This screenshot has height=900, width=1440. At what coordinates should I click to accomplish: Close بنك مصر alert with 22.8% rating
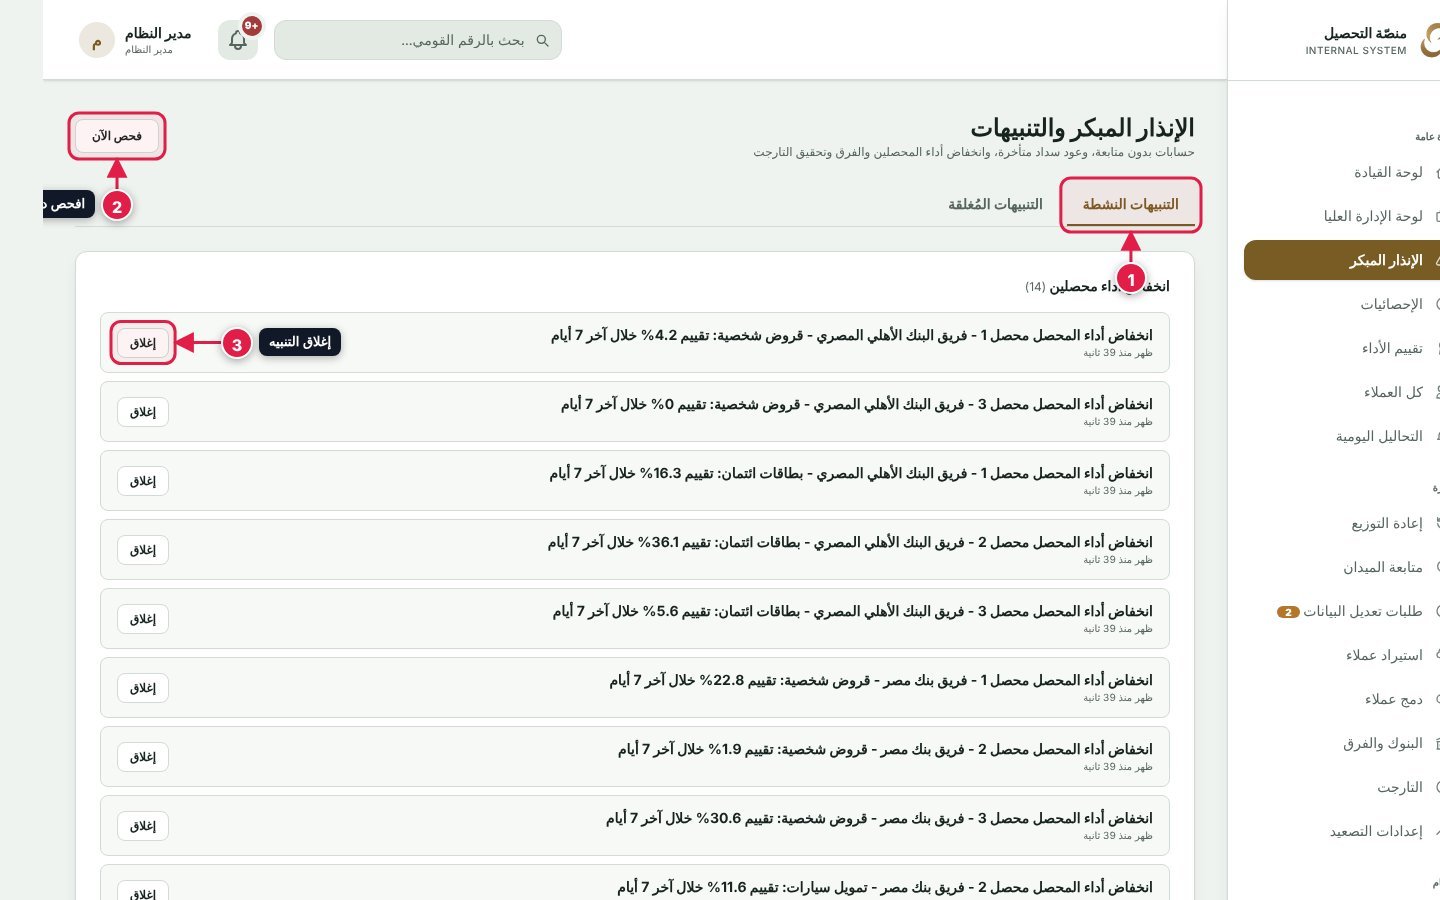tap(143, 688)
